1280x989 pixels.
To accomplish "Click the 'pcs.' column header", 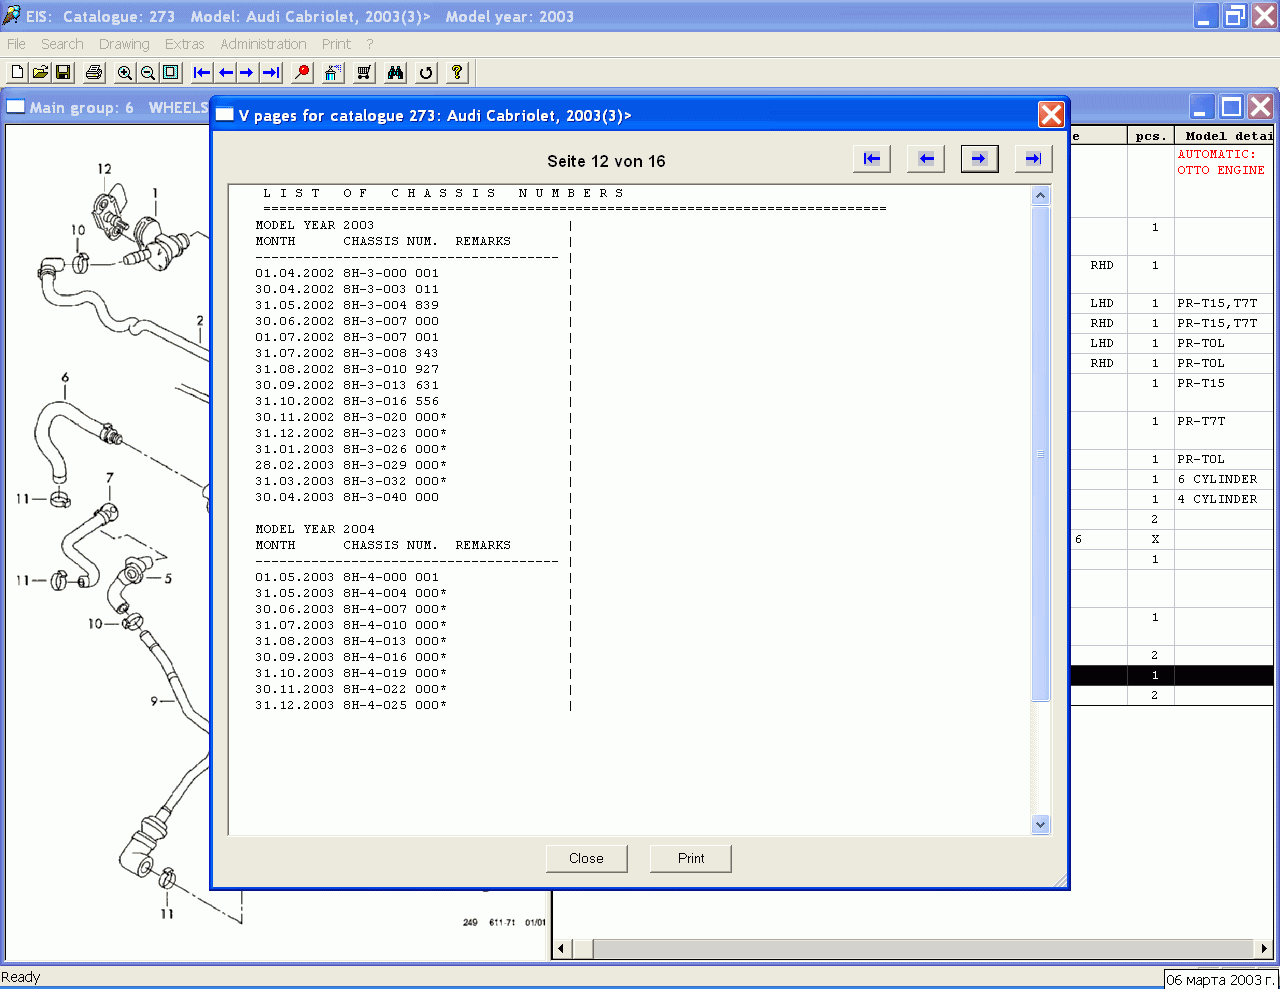I will pyautogui.click(x=1150, y=136).
